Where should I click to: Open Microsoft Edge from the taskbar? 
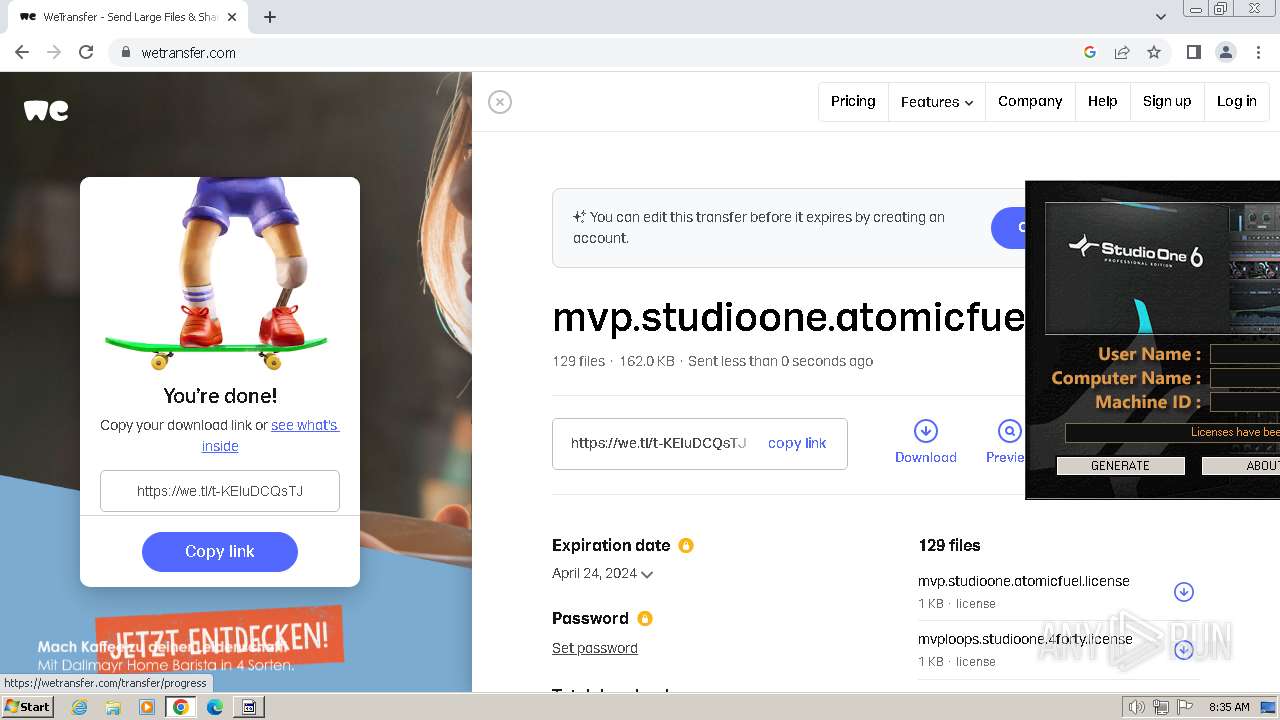(x=215, y=707)
